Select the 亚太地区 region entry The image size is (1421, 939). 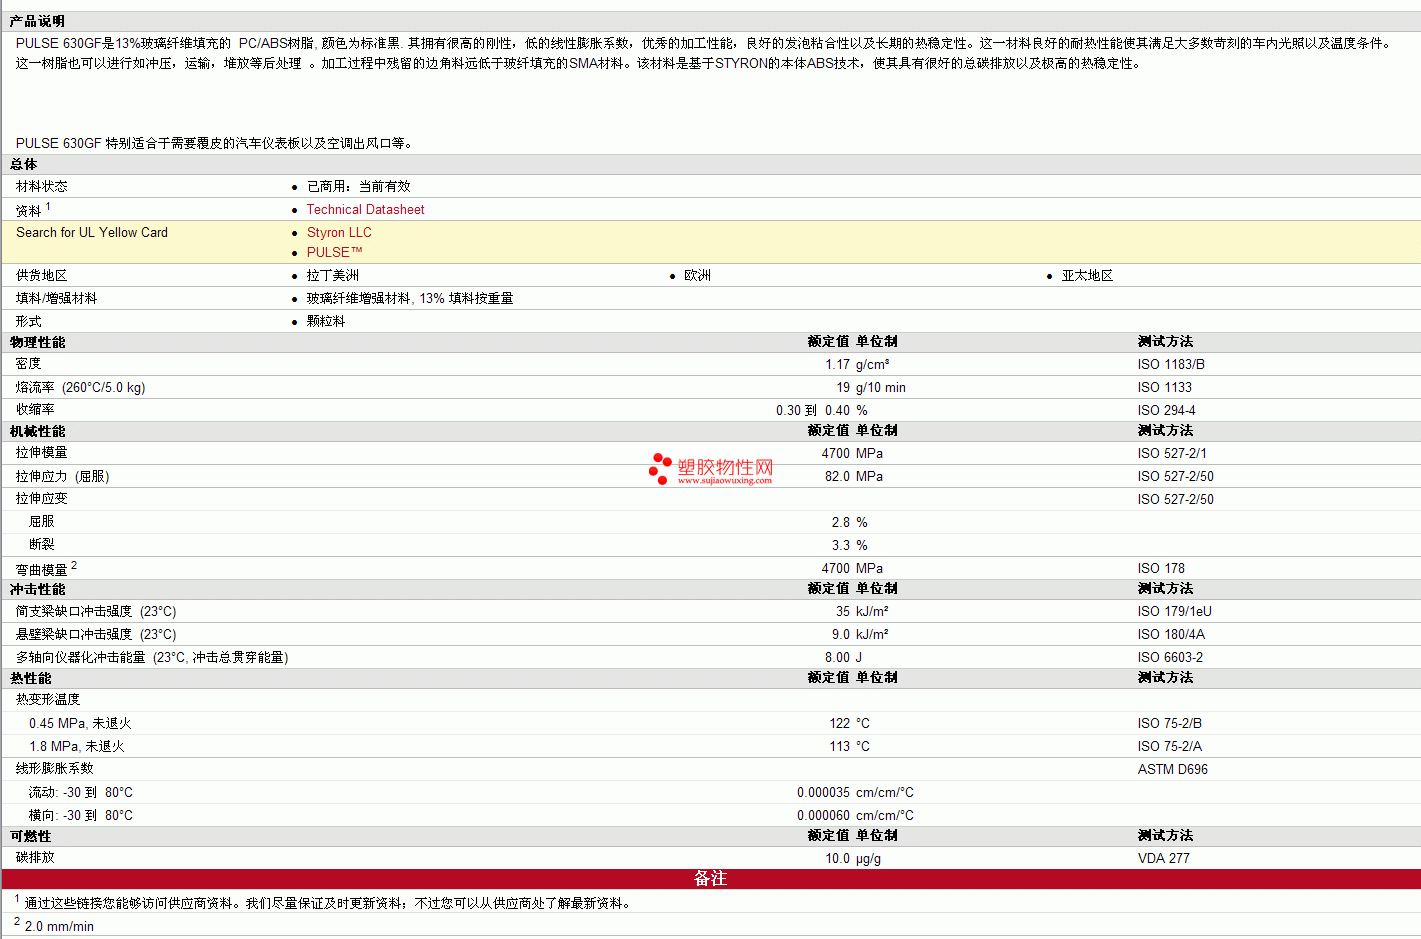click(1087, 276)
